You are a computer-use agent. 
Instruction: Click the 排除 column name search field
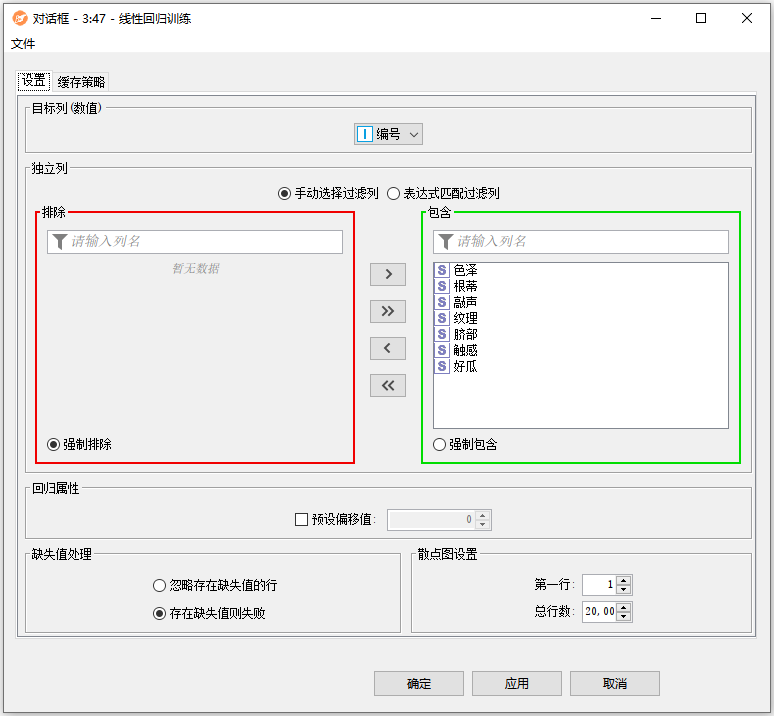pos(195,242)
